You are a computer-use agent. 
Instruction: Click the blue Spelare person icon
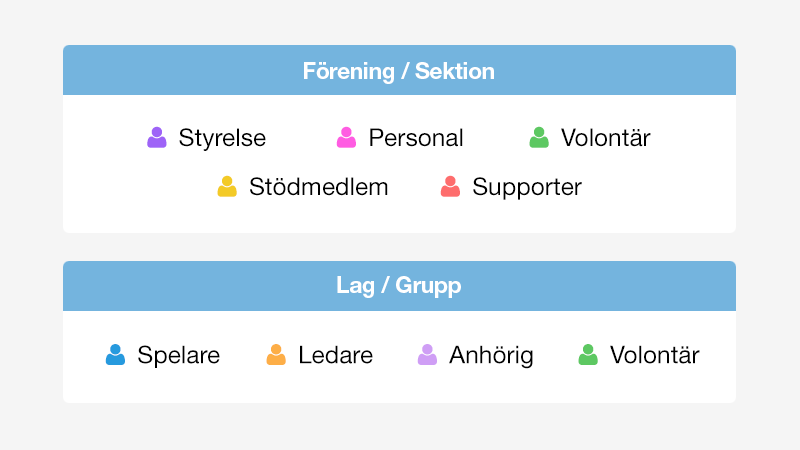(116, 355)
